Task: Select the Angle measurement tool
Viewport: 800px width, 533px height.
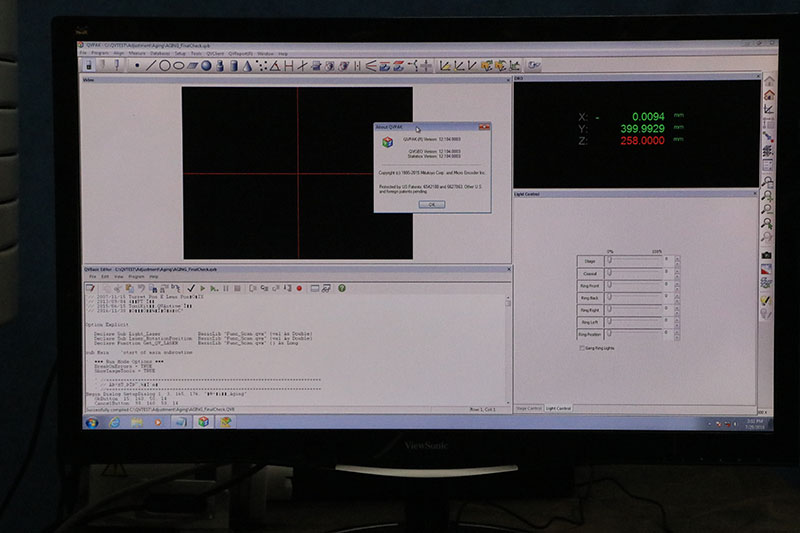Action: tap(275, 66)
